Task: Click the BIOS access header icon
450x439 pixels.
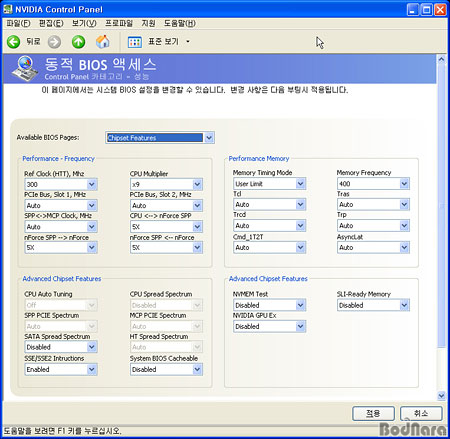Action: coord(25,68)
